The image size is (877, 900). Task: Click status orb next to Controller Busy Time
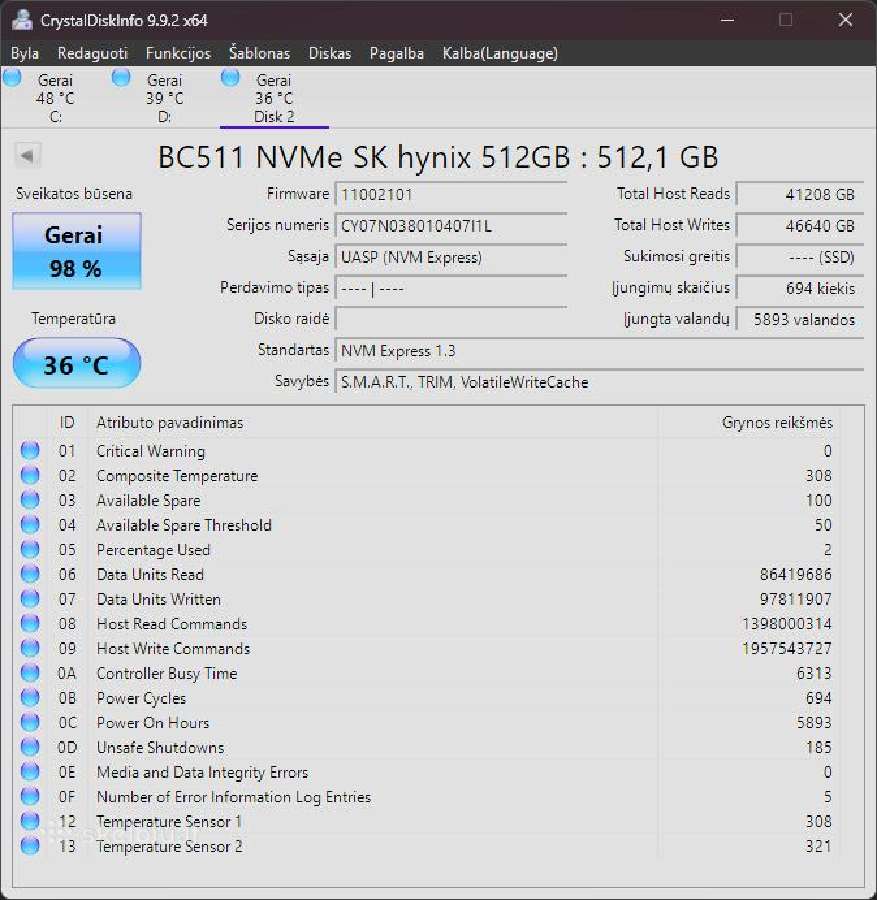coord(30,673)
